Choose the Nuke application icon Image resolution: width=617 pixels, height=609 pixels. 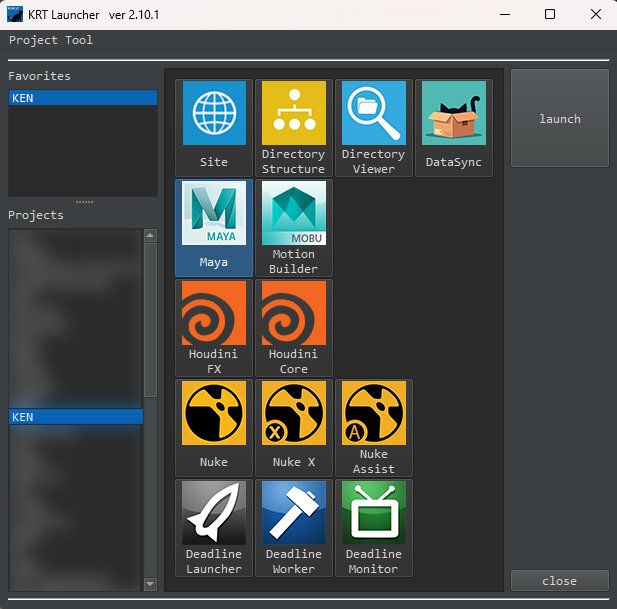tap(214, 413)
